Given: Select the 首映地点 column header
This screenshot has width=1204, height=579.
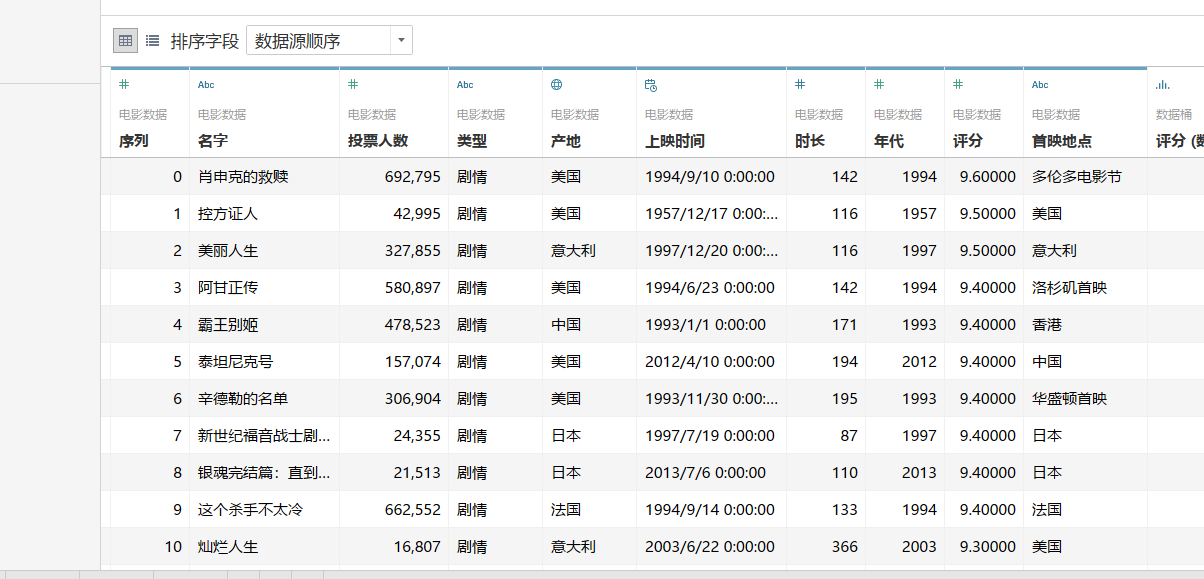Looking at the screenshot, I should [x=1061, y=141].
